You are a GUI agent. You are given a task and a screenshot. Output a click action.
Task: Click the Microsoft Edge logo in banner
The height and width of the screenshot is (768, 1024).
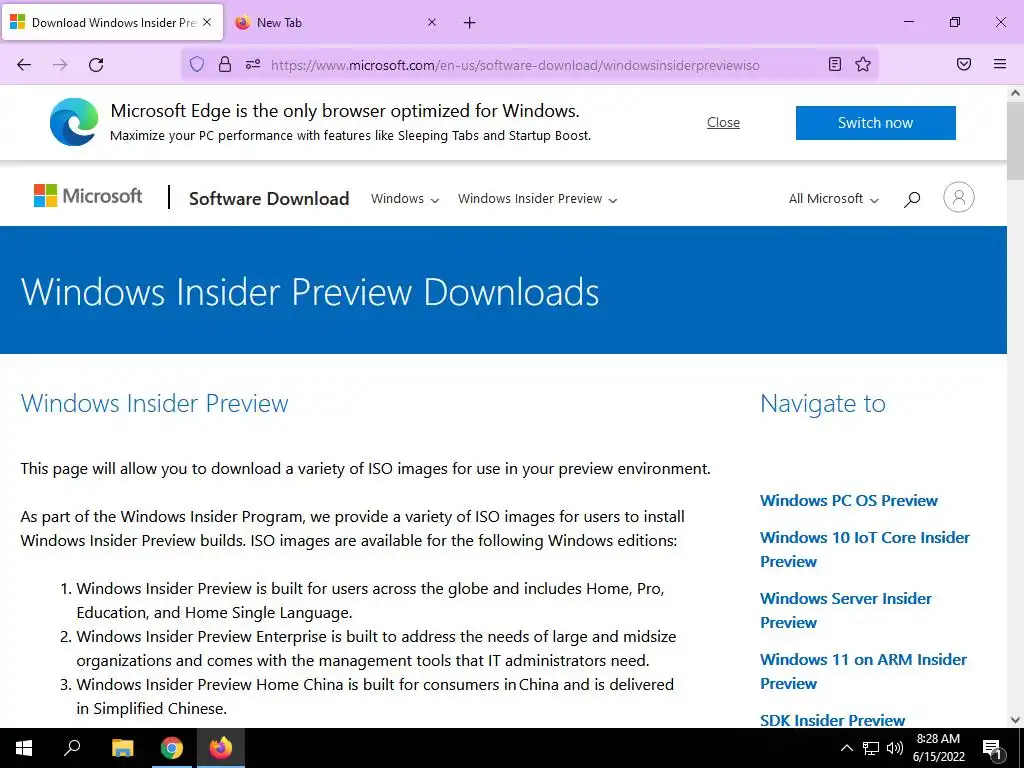(x=74, y=122)
